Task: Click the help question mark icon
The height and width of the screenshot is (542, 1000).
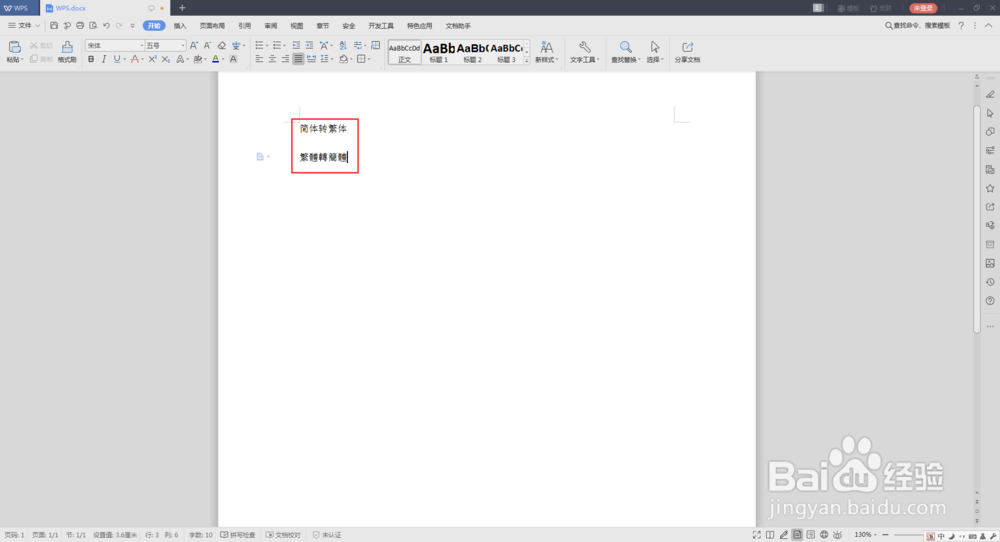Action: tap(961, 26)
